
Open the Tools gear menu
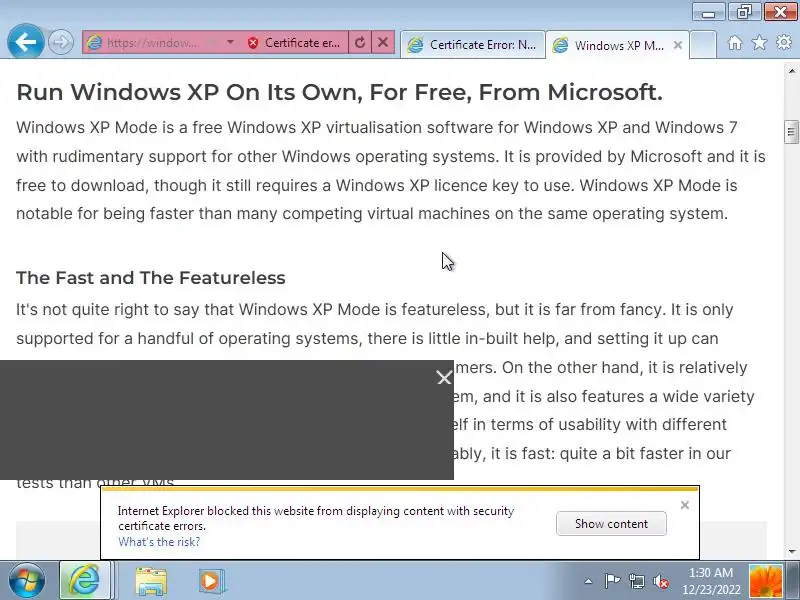784,42
